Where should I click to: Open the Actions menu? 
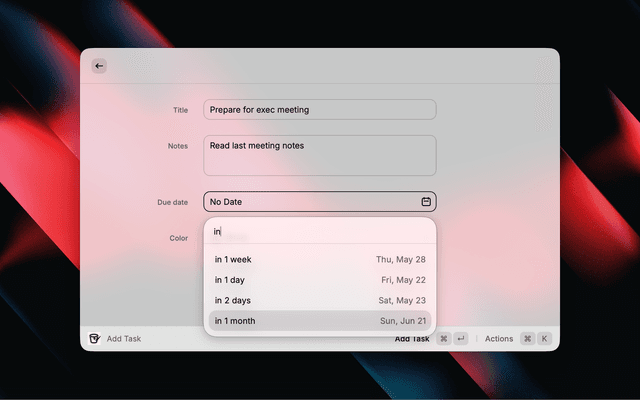tap(499, 339)
